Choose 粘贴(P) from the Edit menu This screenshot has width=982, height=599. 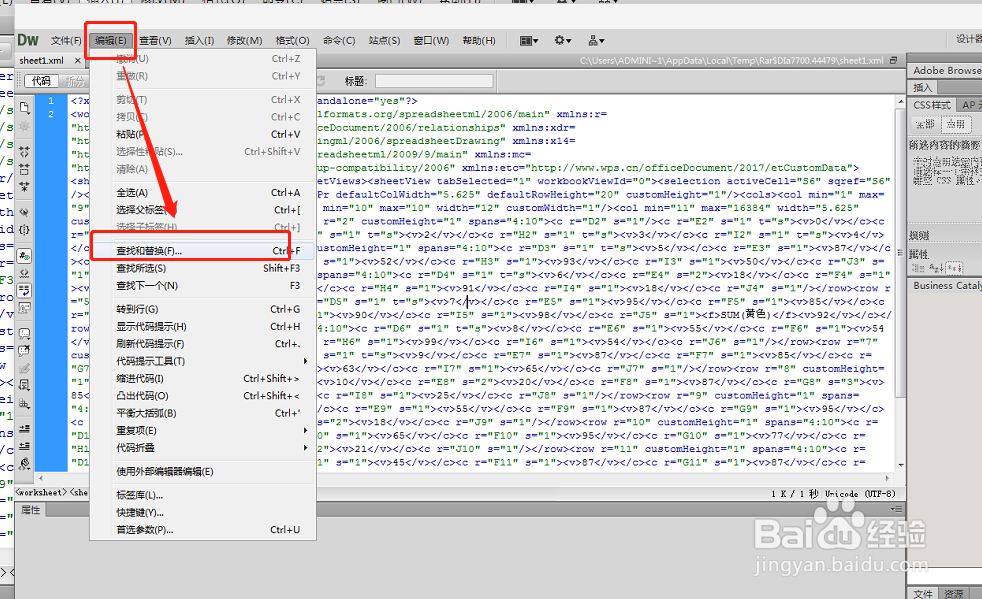pos(202,134)
